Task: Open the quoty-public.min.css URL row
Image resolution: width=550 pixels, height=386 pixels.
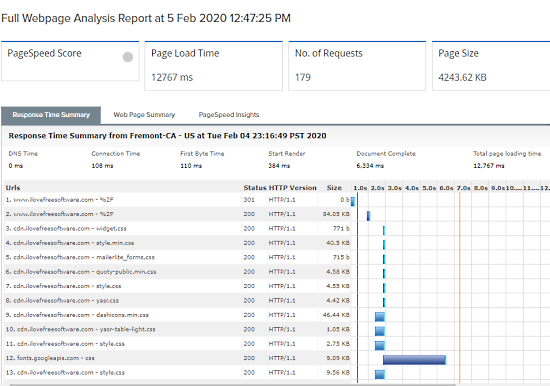Action: (81, 272)
